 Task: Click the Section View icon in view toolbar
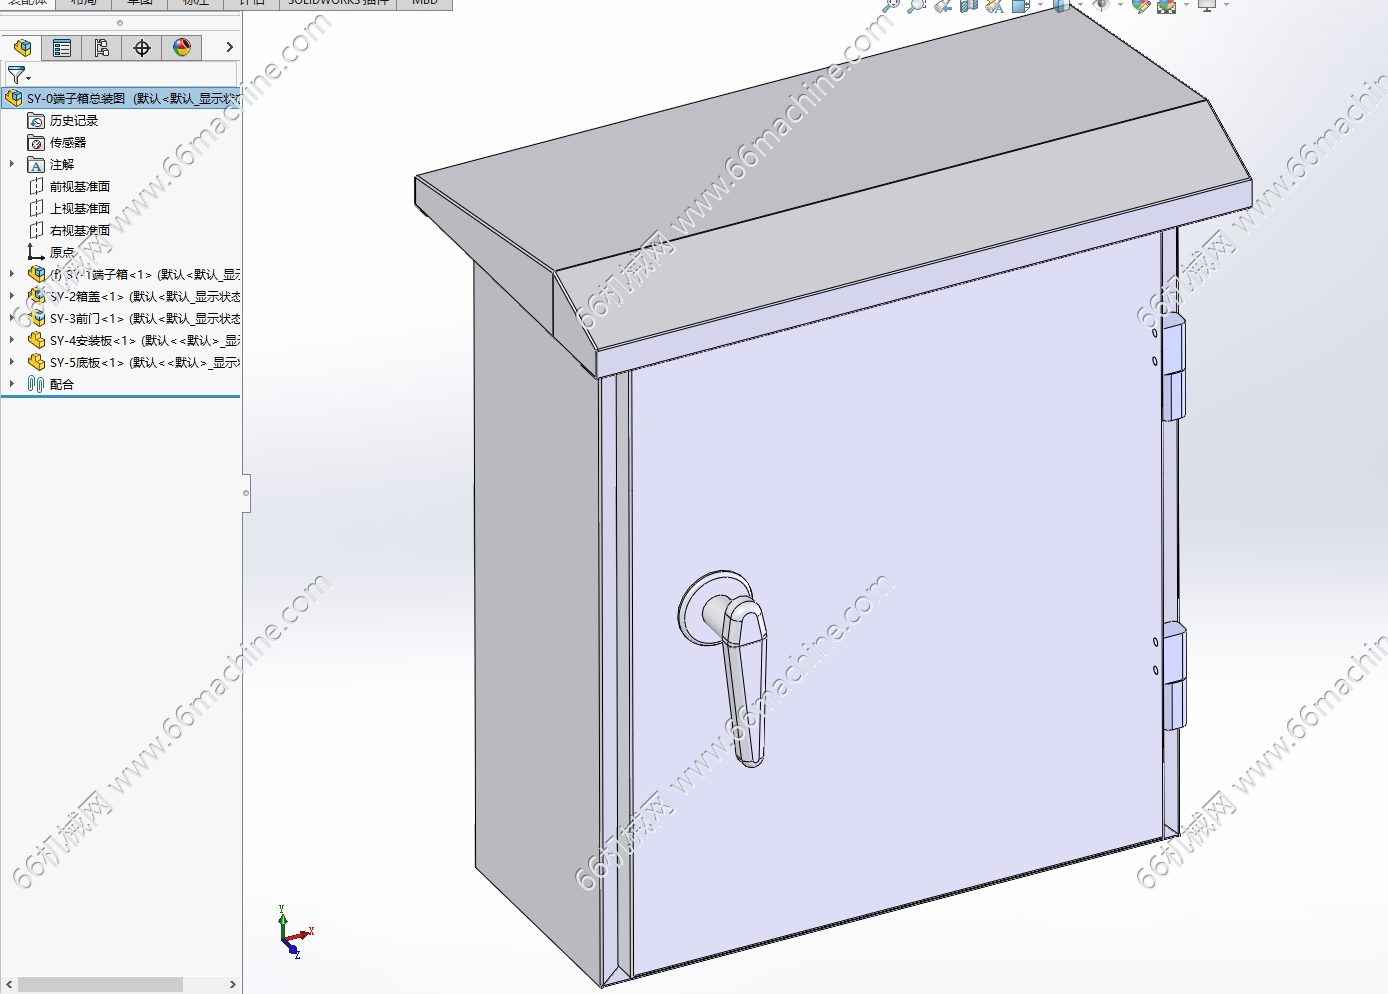(968, 5)
